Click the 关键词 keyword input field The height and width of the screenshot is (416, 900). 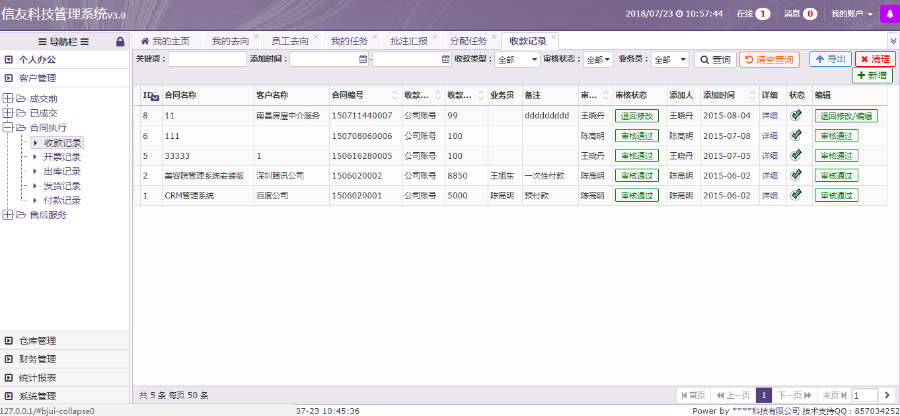[x=207, y=59]
